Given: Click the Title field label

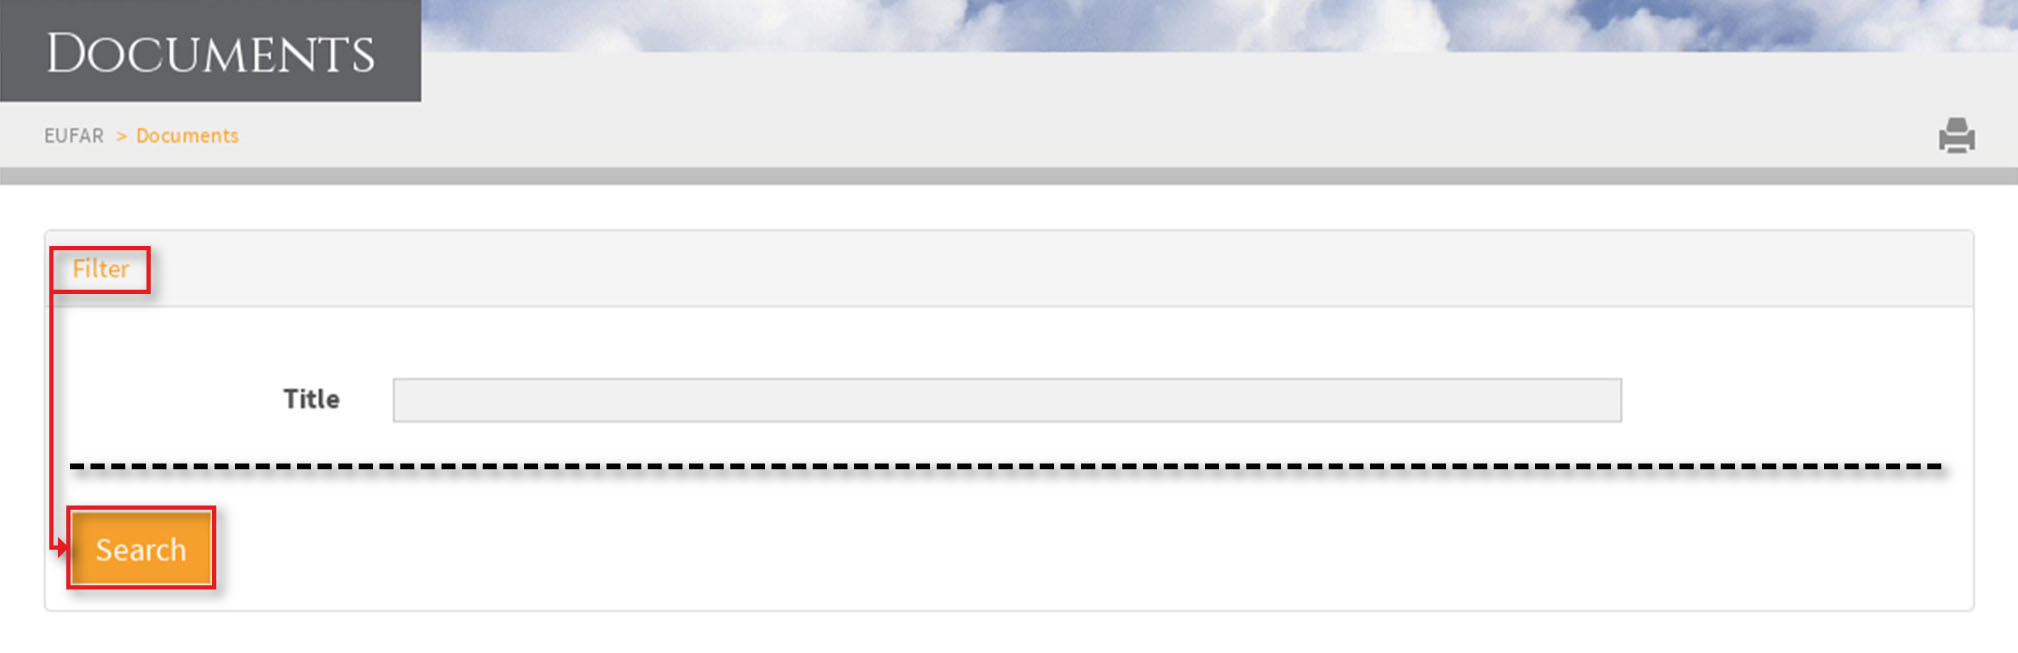Looking at the screenshot, I should pos(311,399).
